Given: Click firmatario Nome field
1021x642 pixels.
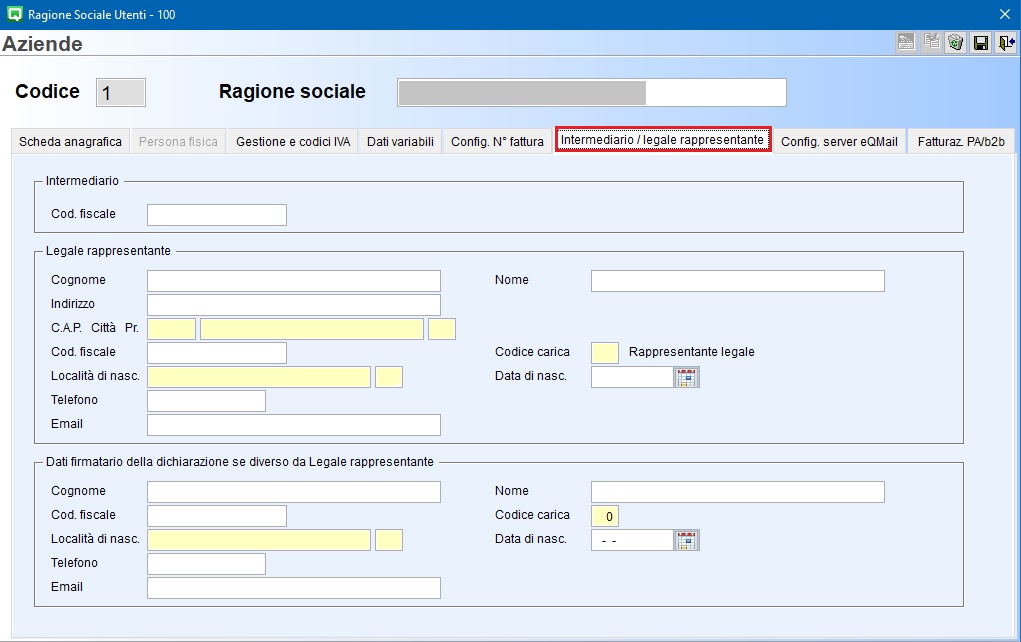Looking at the screenshot, I should coord(738,492).
